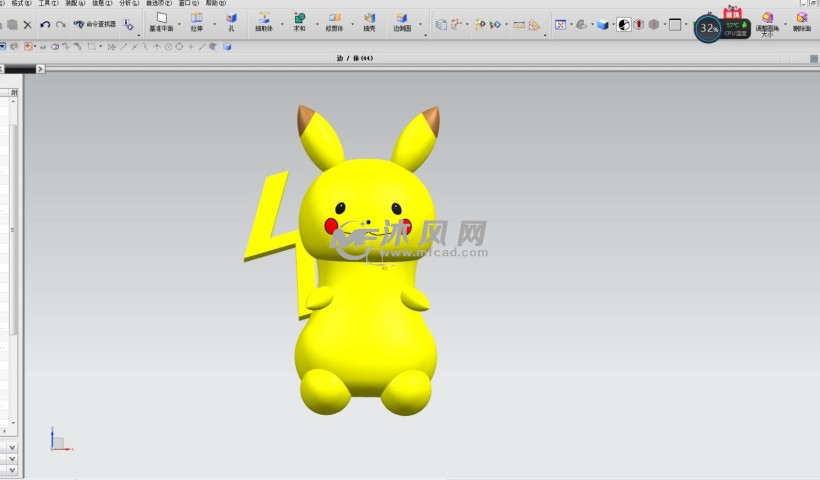Click the gear with diamond icon
This screenshot has height=480, width=820.
pos(480,25)
